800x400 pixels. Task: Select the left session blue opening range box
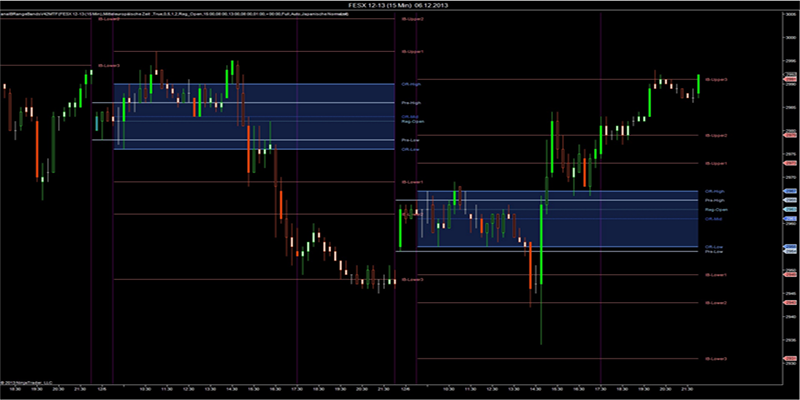[x=255, y=116]
